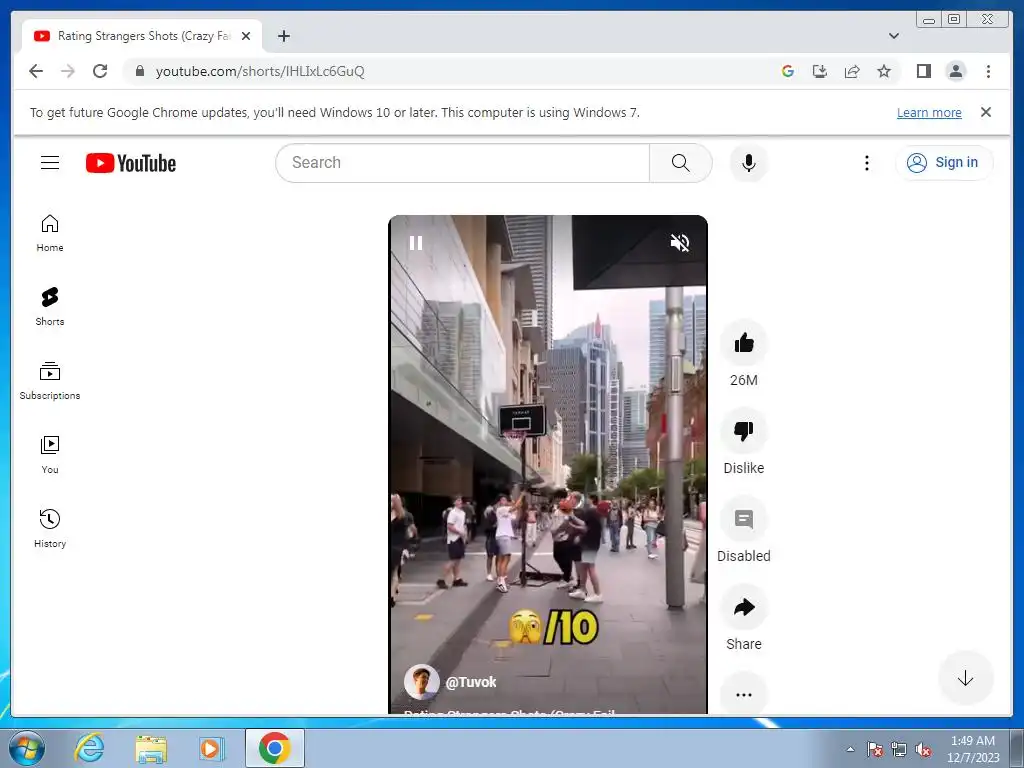Show hidden system tray icons
This screenshot has height=768, width=1024.
pyautogui.click(x=850, y=749)
